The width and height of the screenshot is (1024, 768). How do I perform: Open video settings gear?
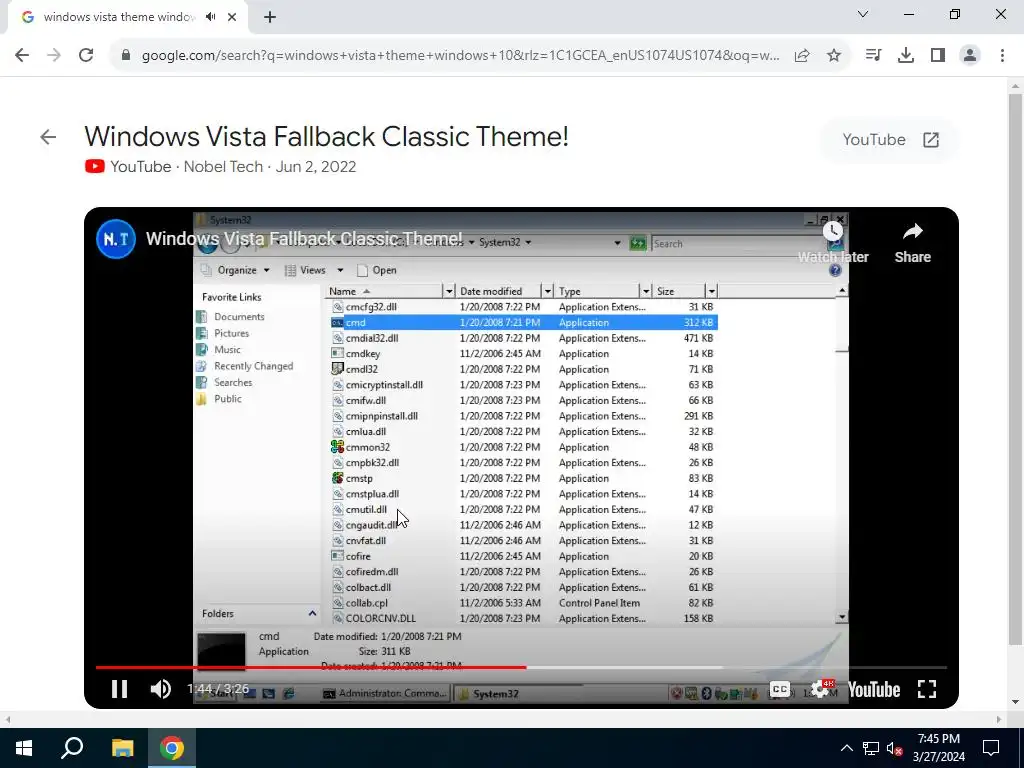[x=820, y=689]
